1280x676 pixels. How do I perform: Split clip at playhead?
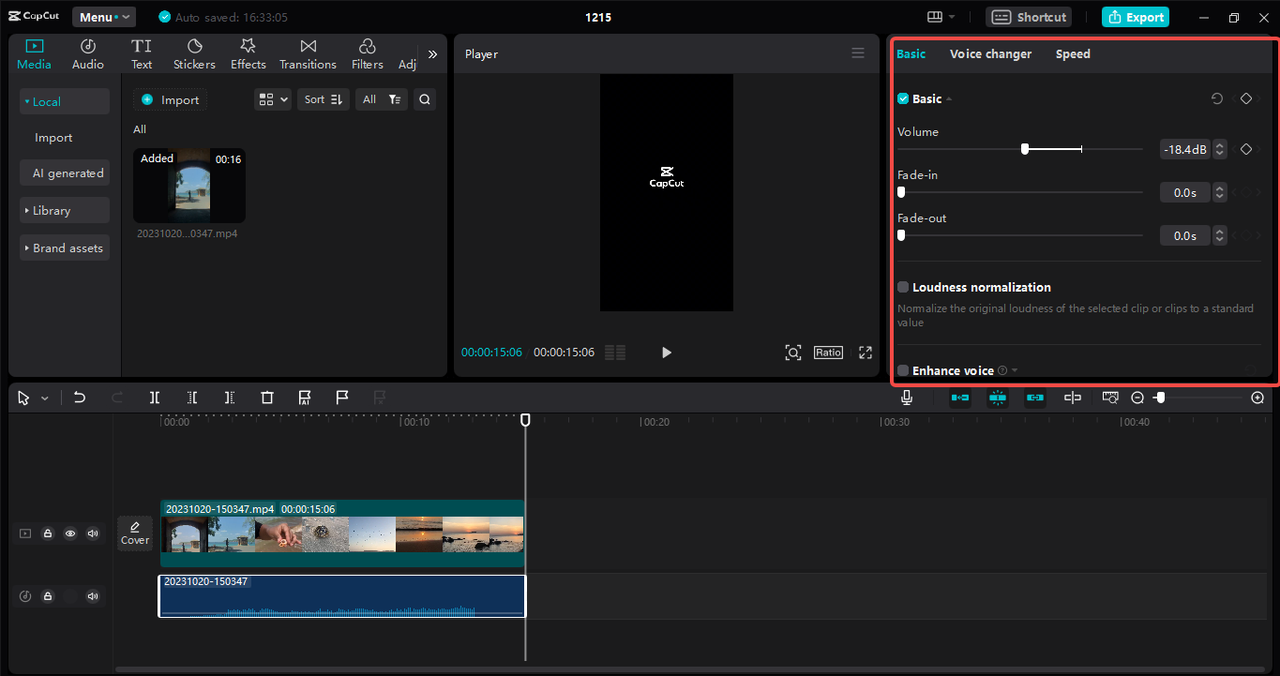155,398
